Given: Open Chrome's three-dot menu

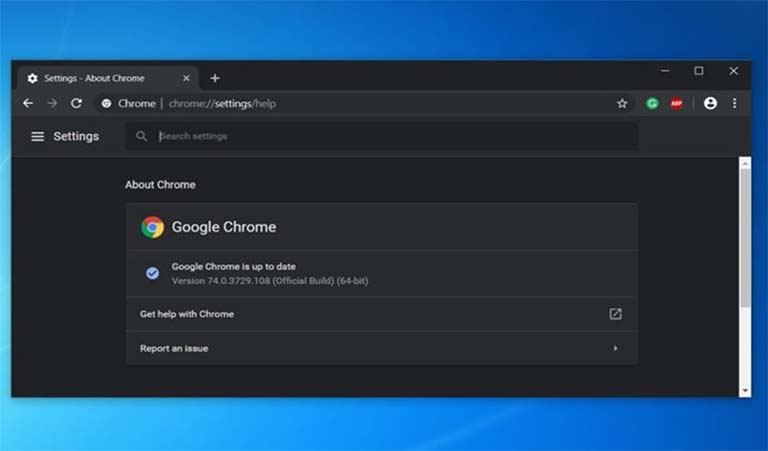Looking at the screenshot, I should point(734,103).
